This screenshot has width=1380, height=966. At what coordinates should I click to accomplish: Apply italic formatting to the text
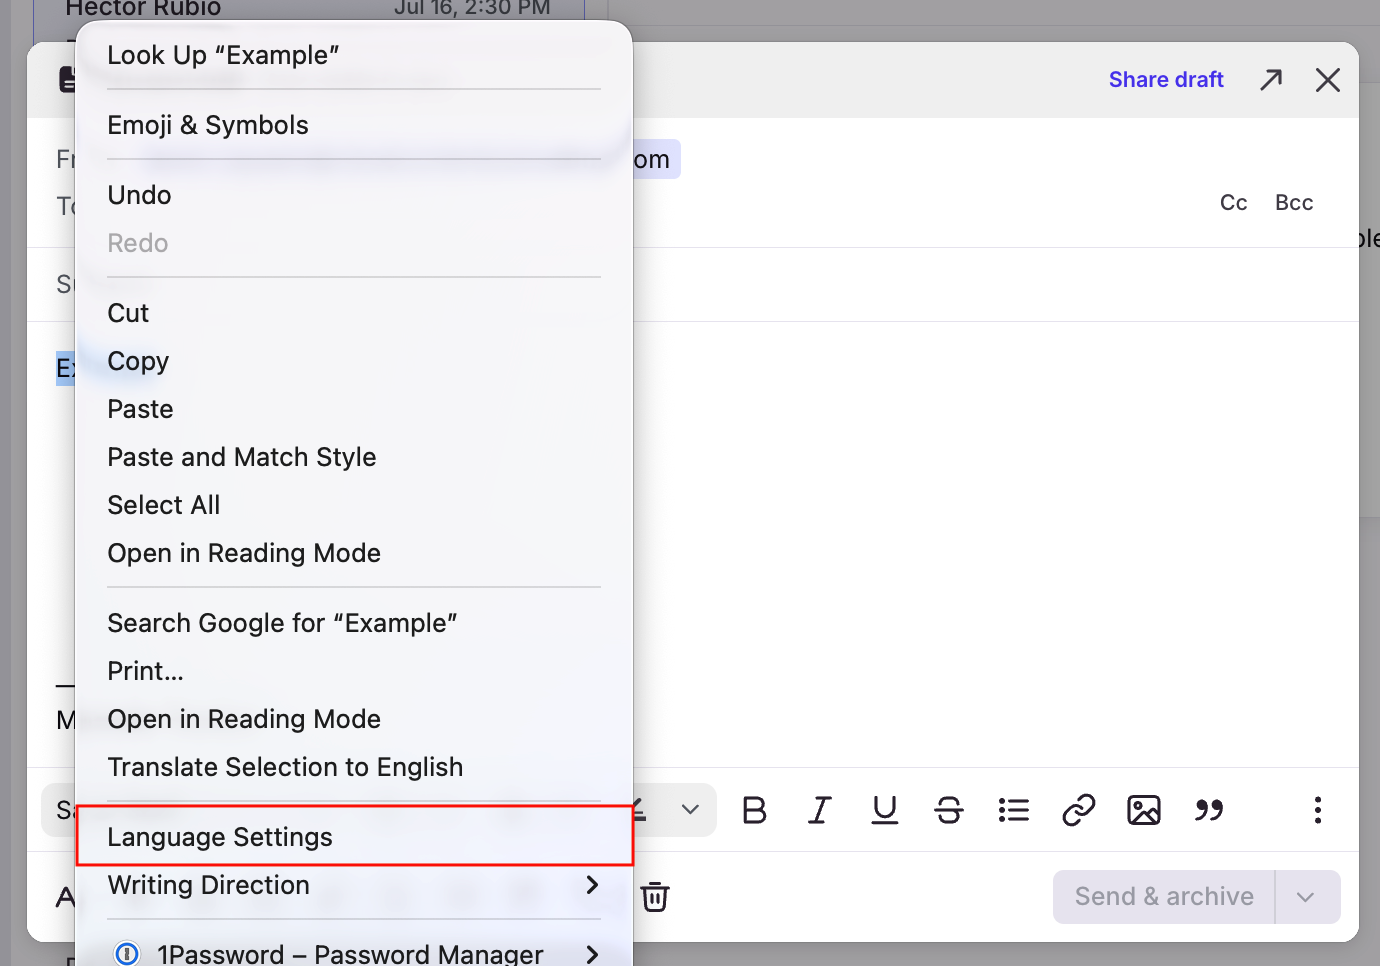pos(820,810)
